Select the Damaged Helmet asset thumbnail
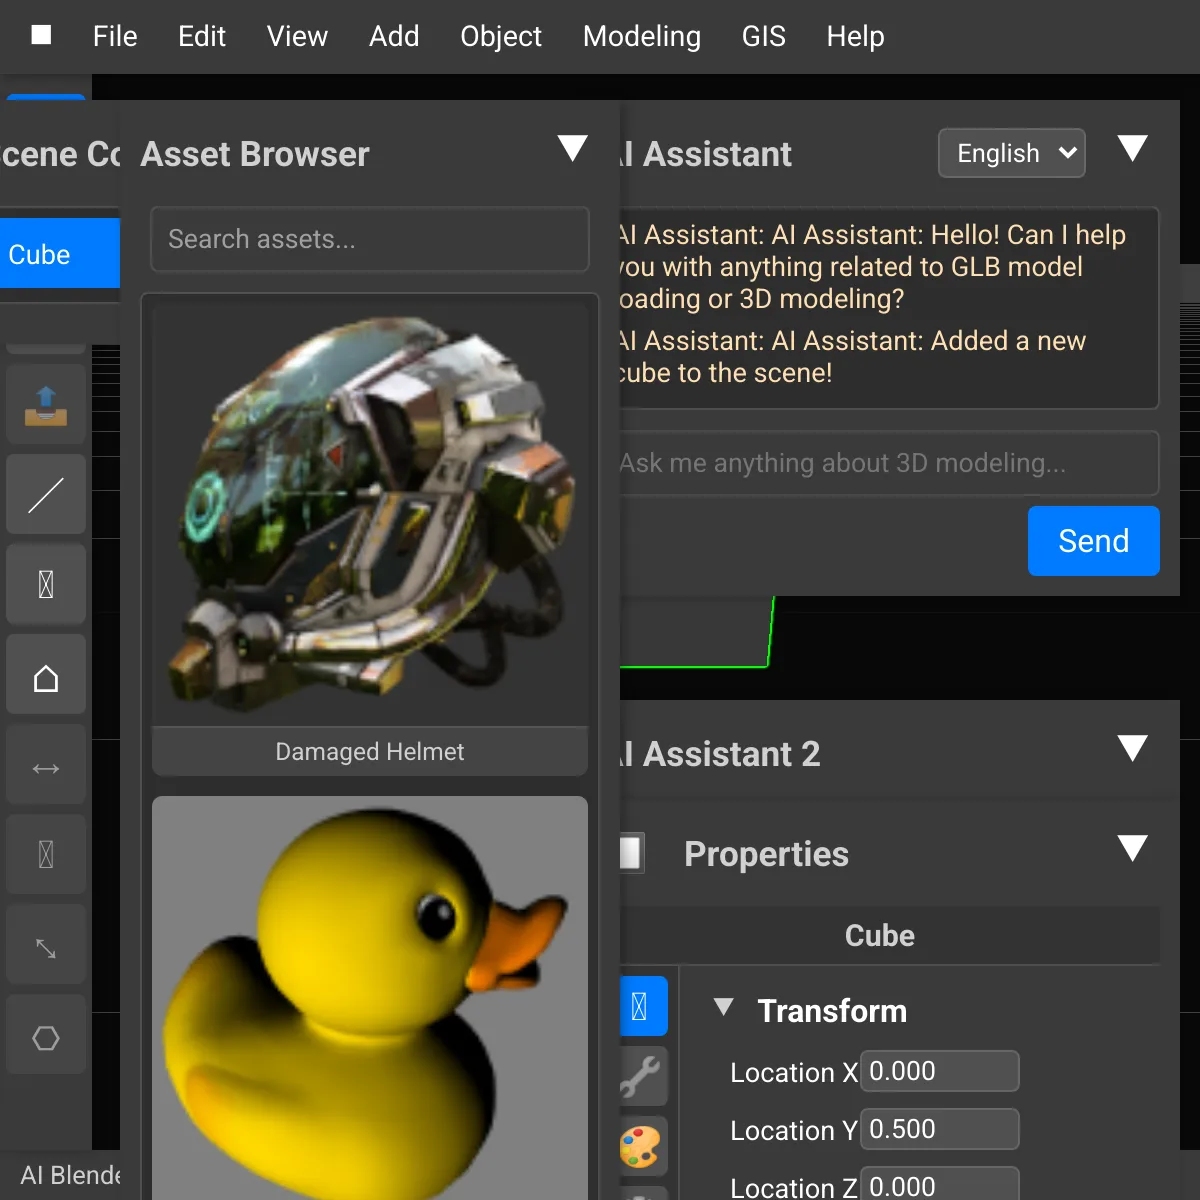The image size is (1200, 1200). pos(370,515)
